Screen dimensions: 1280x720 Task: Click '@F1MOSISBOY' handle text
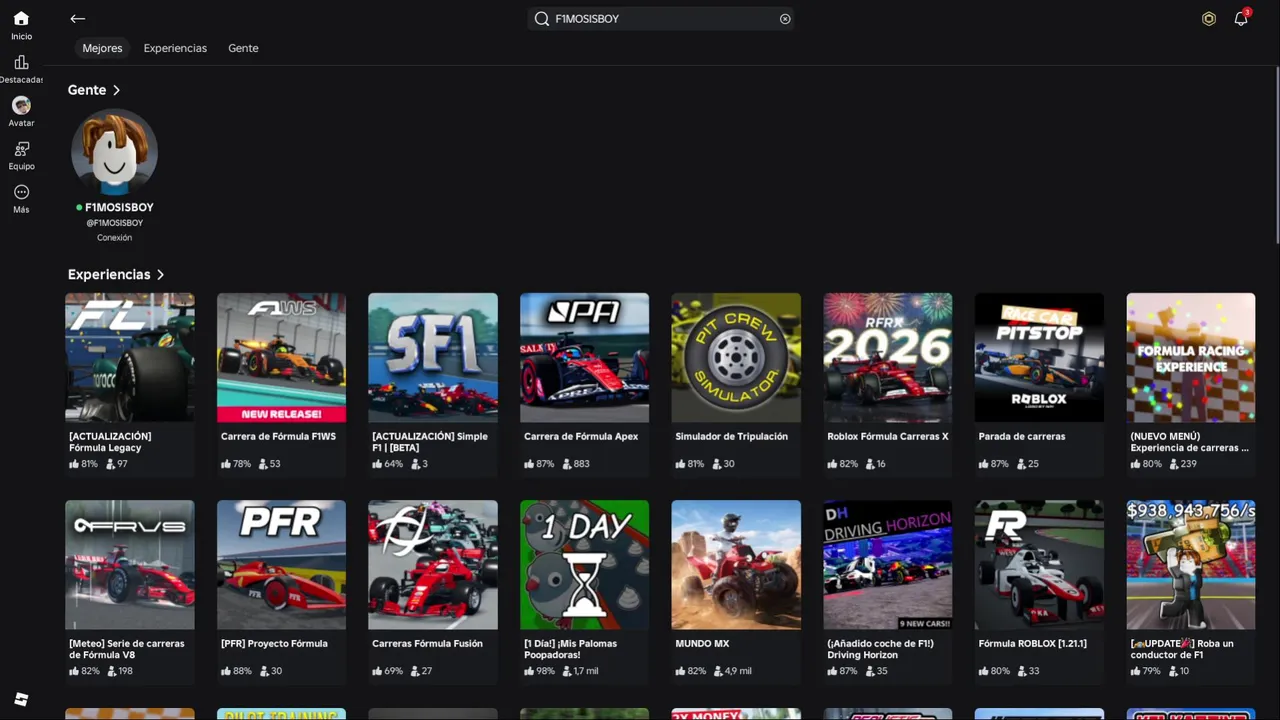pos(114,223)
